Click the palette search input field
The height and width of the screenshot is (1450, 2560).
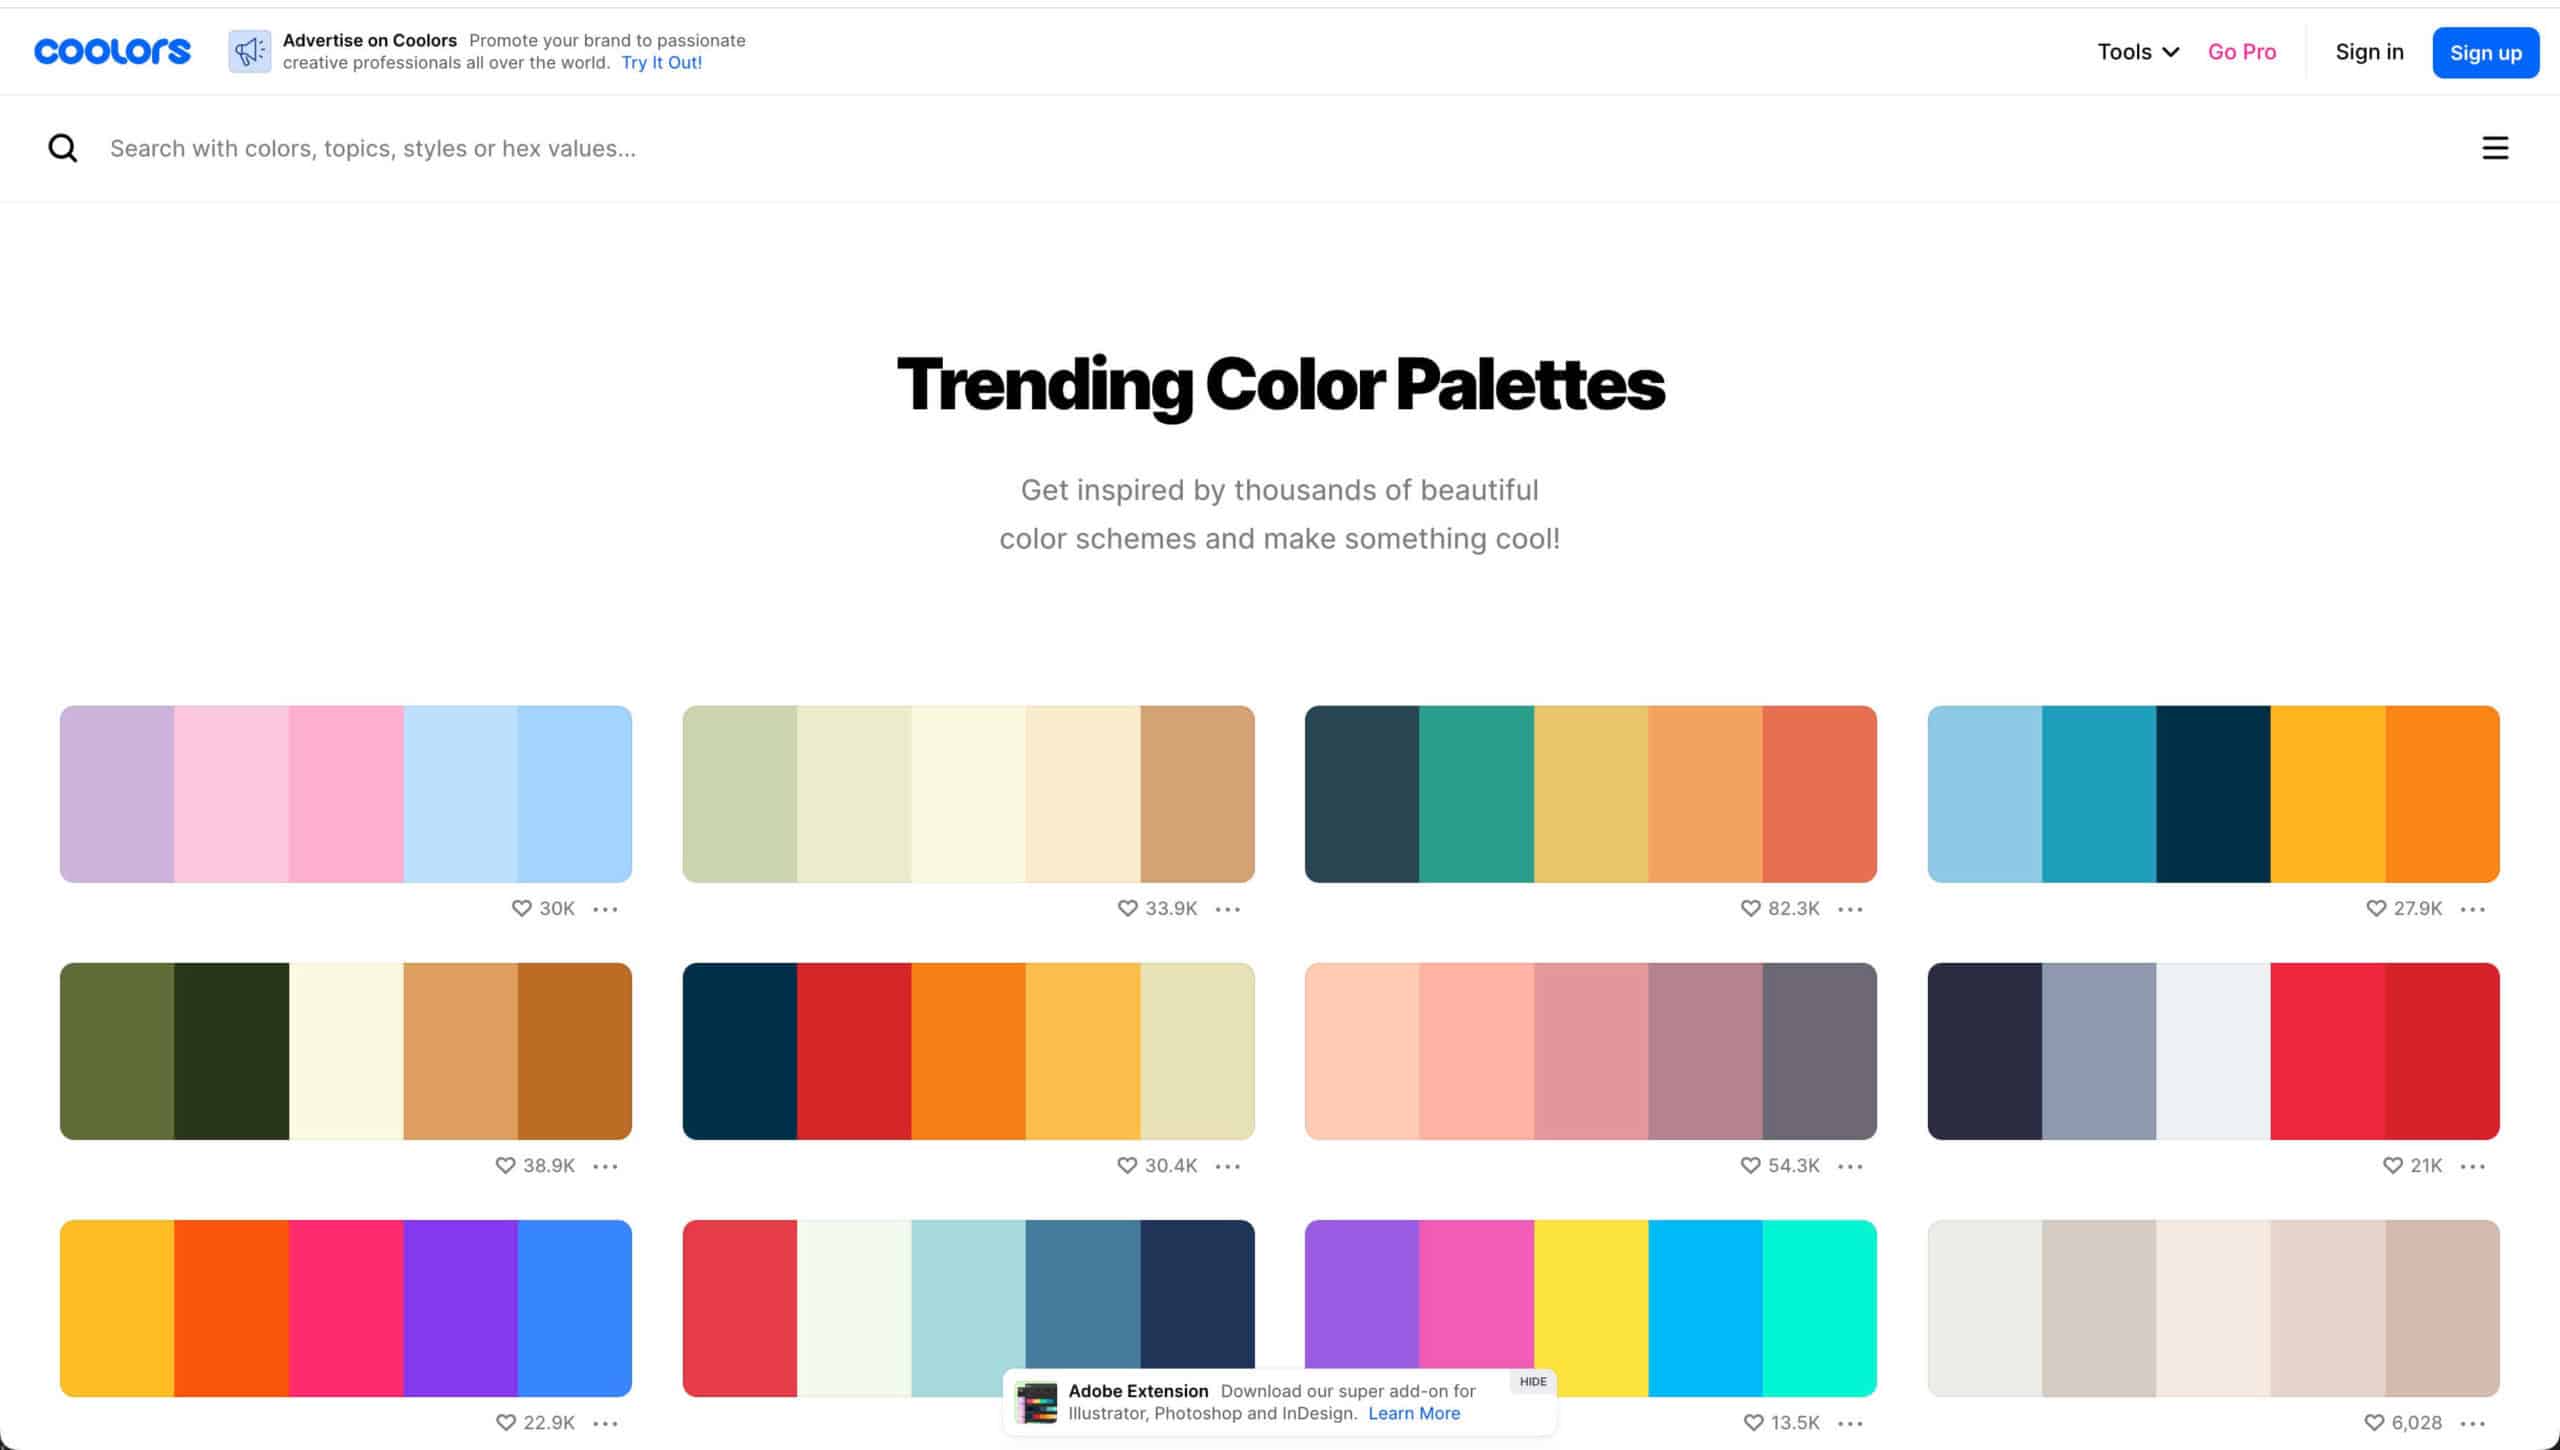click(x=1280, y=148)
